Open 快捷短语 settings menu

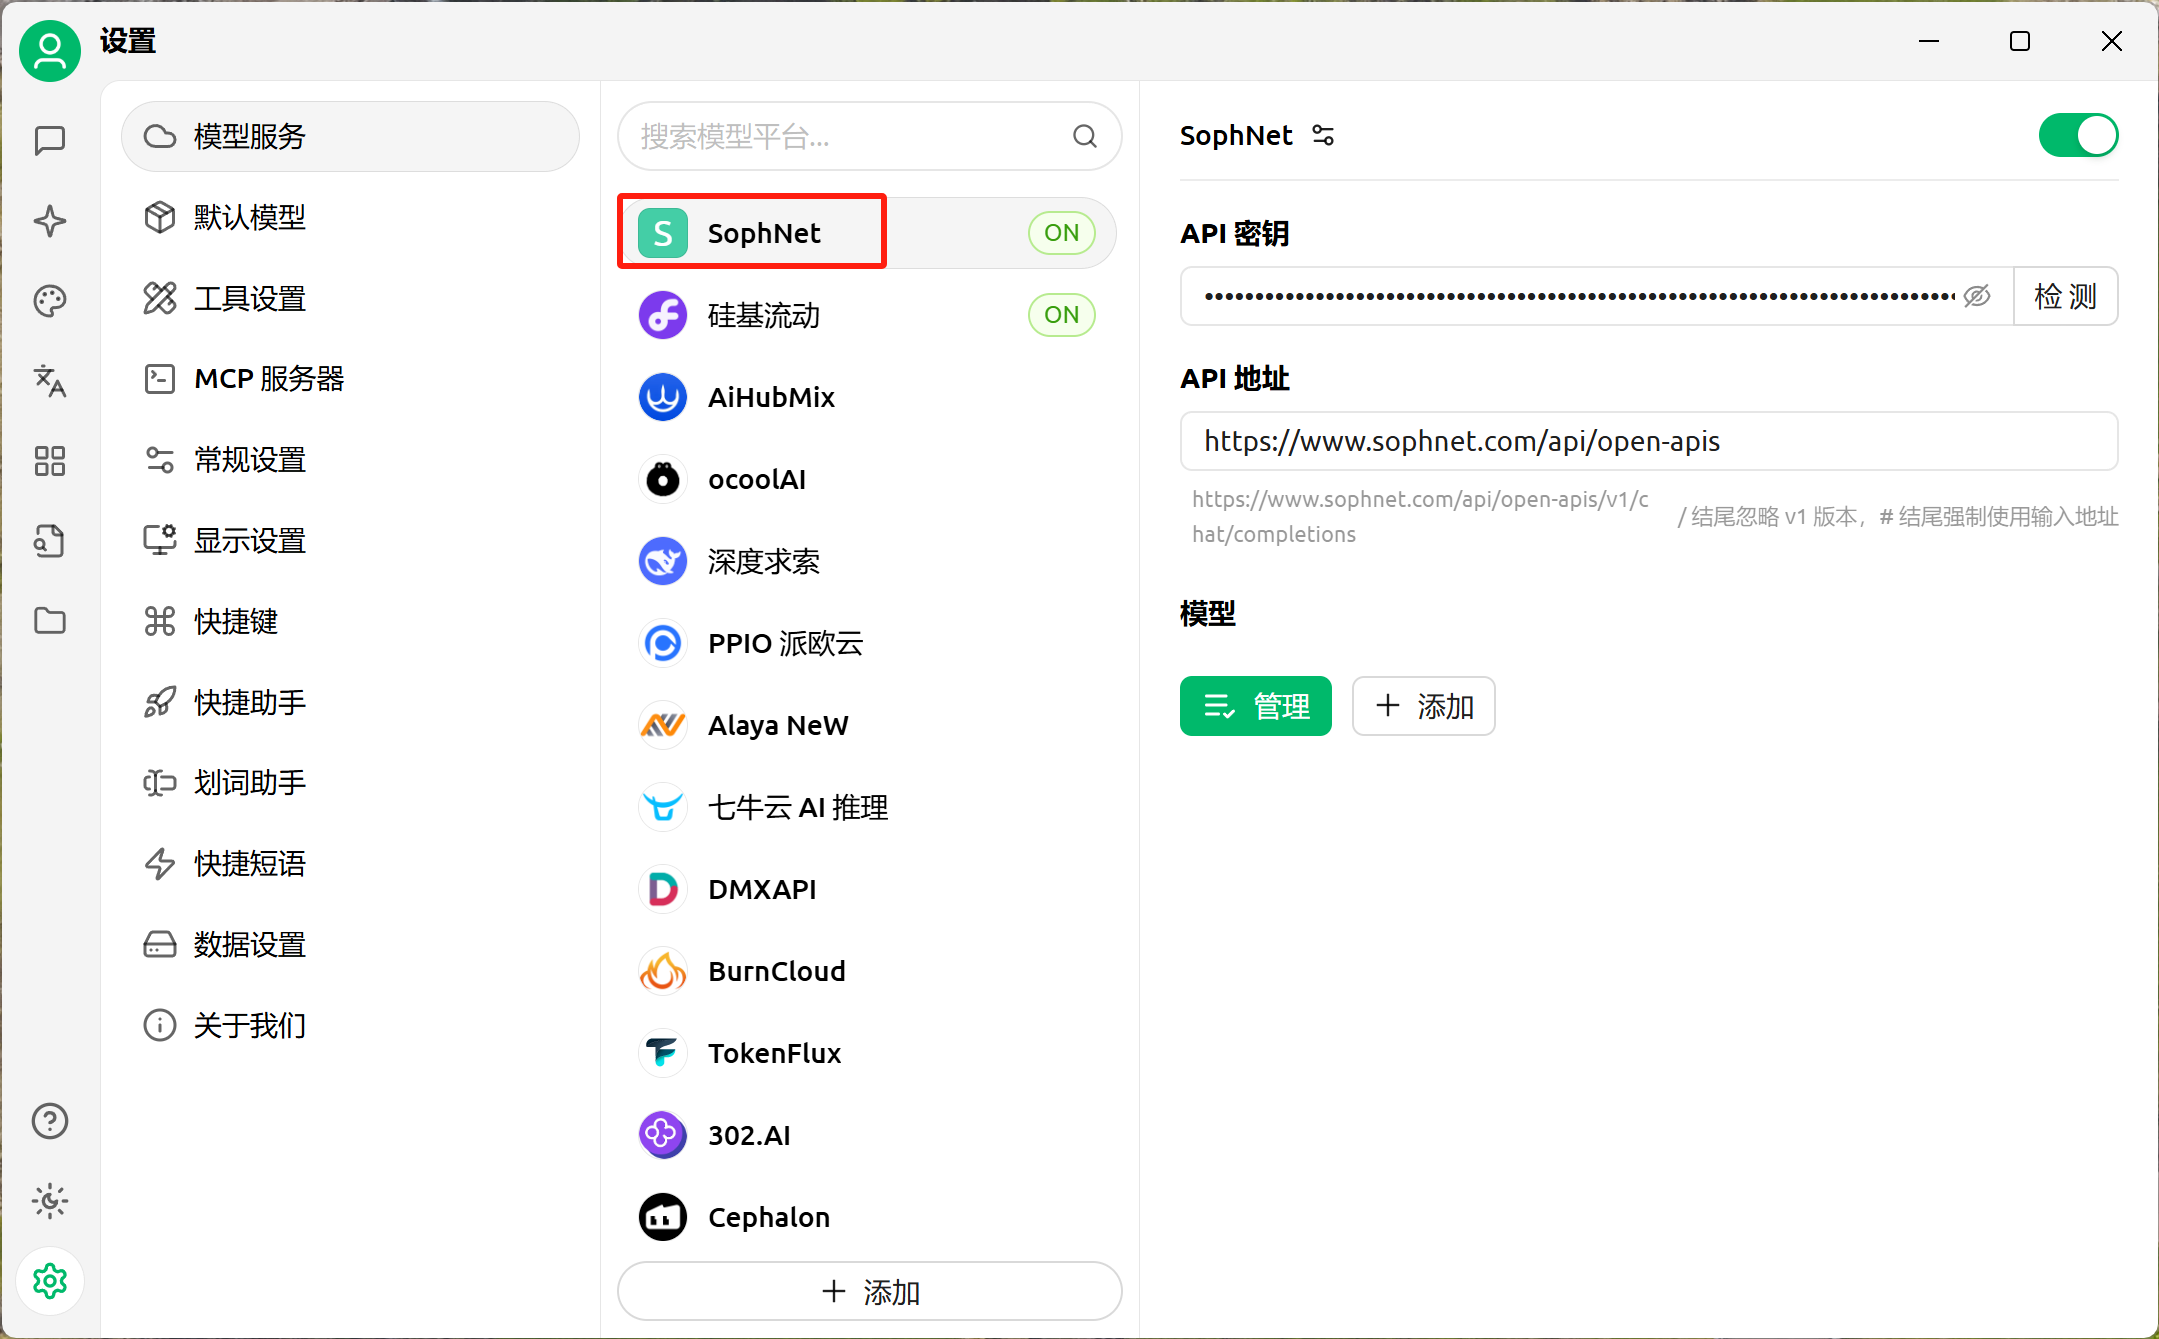(350, 864)
